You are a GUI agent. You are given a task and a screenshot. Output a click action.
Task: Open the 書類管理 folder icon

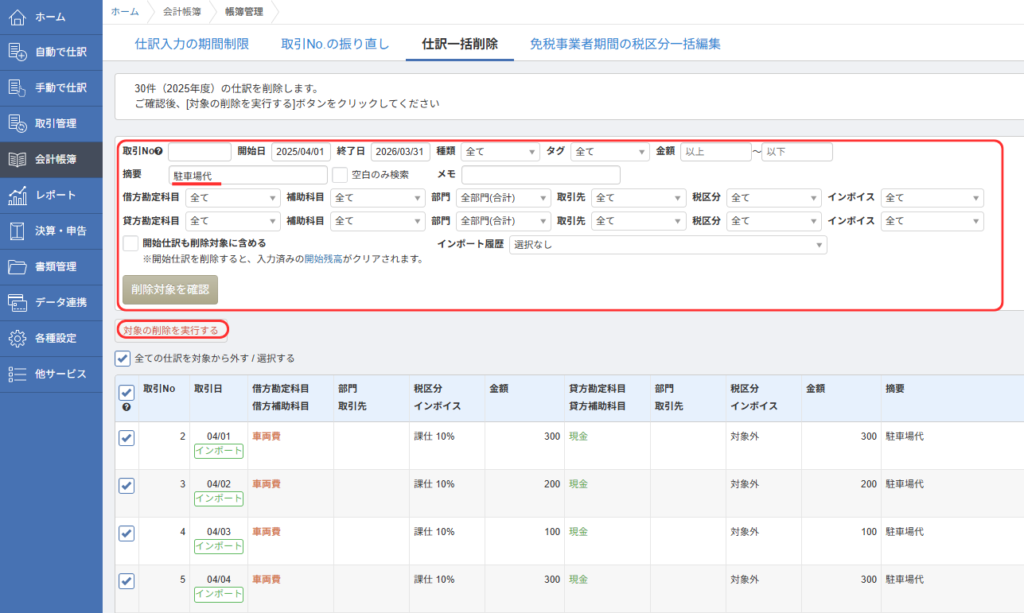pyautogui.click(x=17, y=267)
